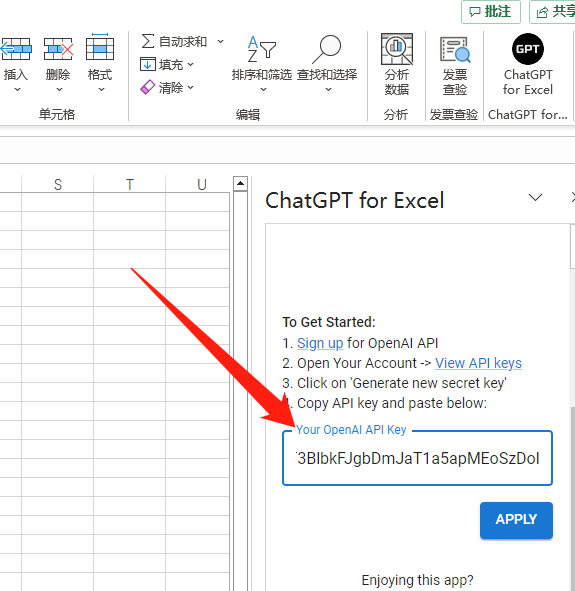Click the AutoSum sigma icon
The height and width of the screenshot is (591, 575).
pos(148,41)
